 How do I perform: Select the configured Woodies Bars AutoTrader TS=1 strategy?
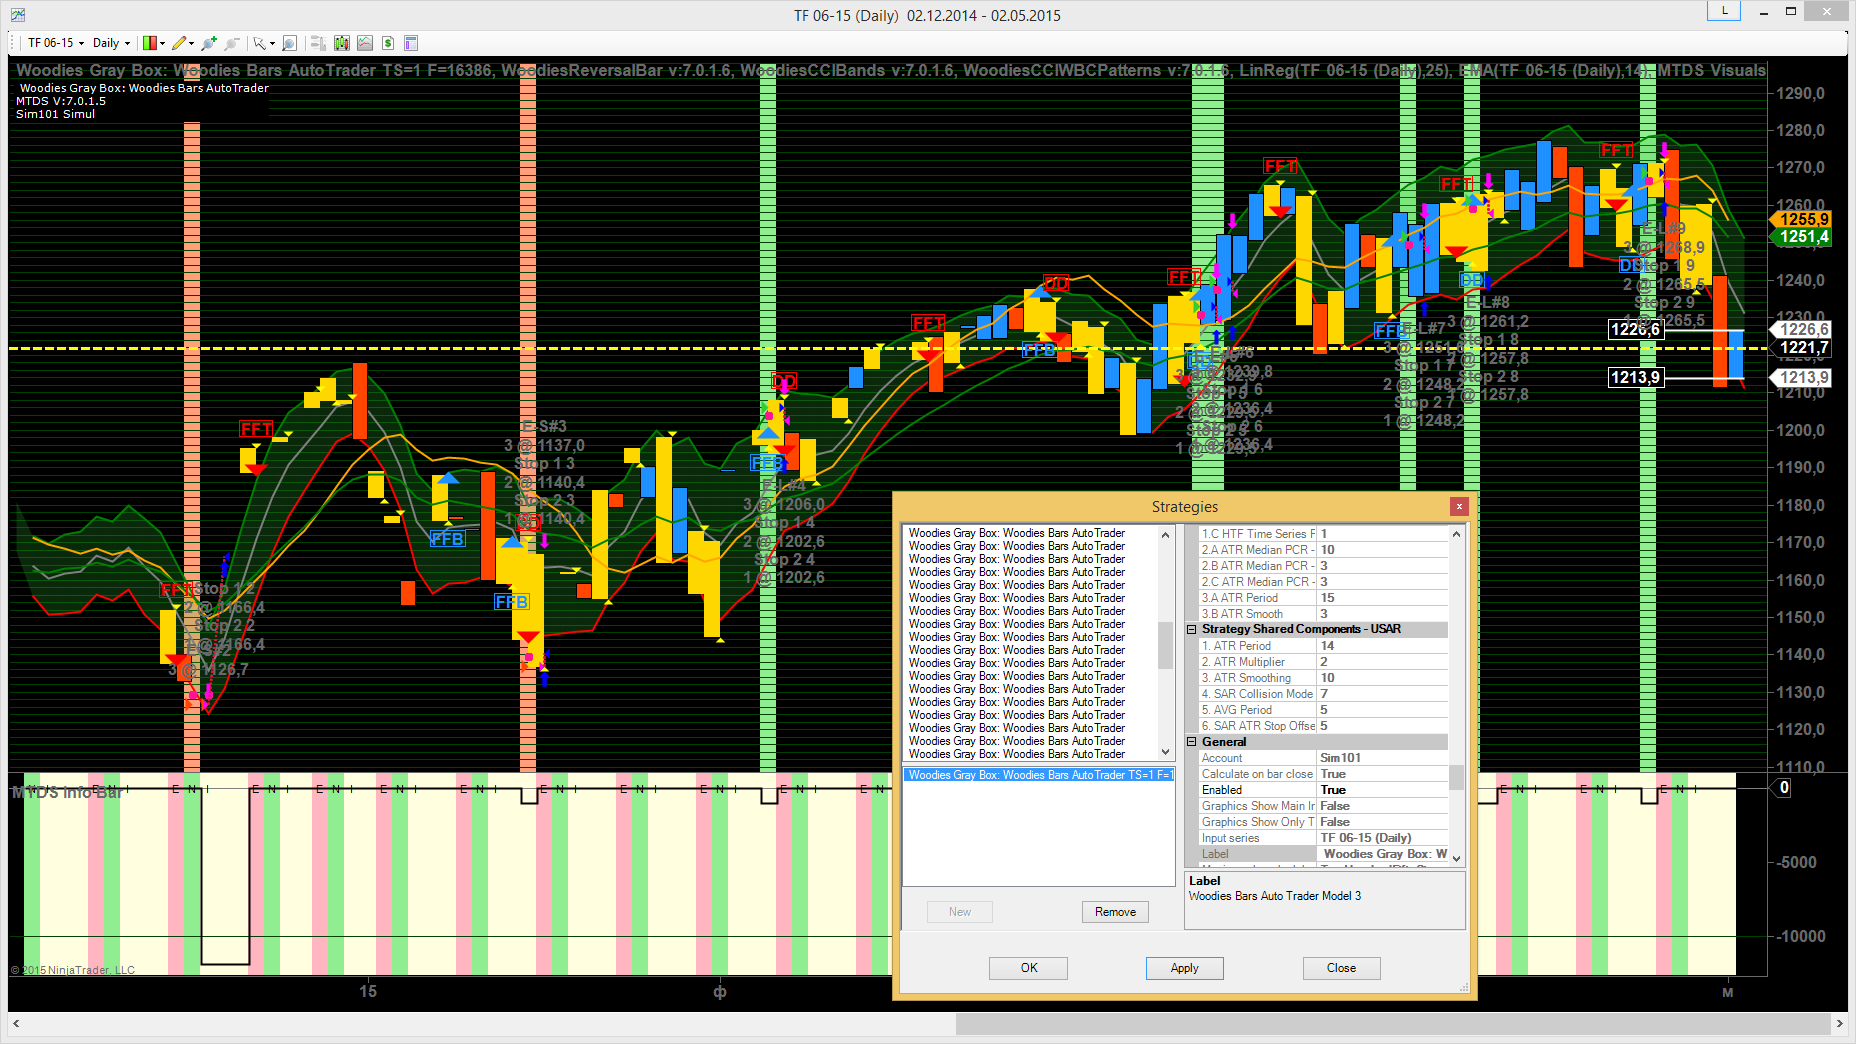[x=1039, y=775]
